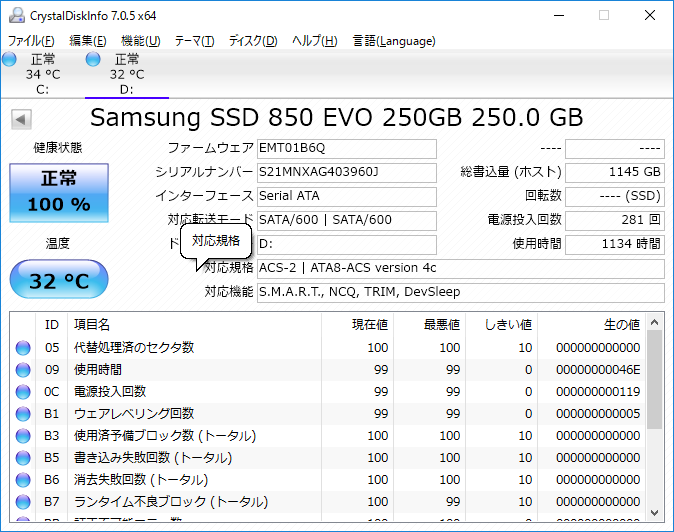Click the power on hours value 1134 時間
The width and height of the screenshot is (674, 532).
[615, 245]
